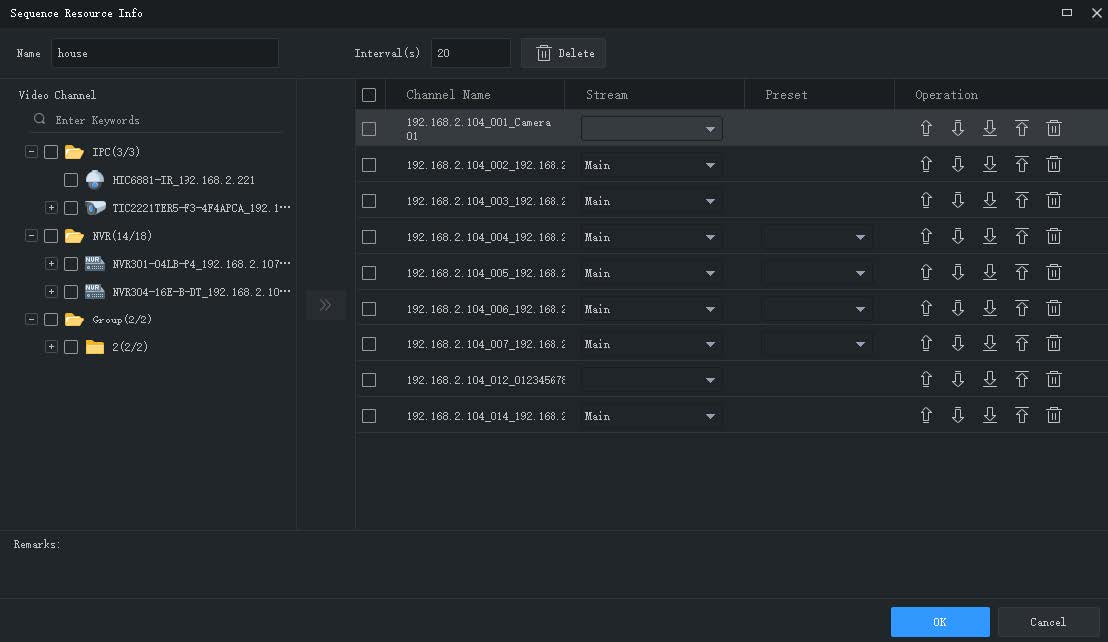The image size is (1108, 642).
Task: Click the Name field containing house
Action: tap(165, 53)
